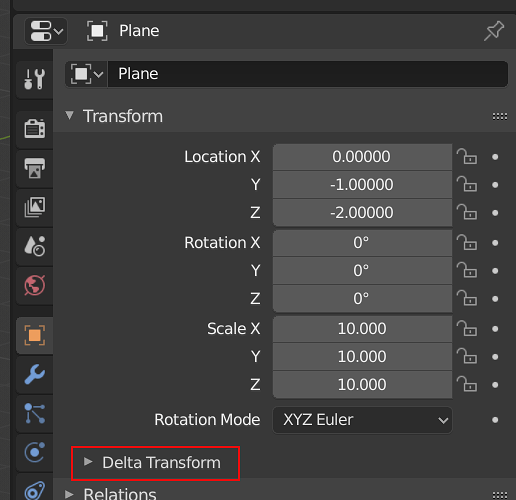Open the Modifiers wrench tab
Viewport: 516px width, 500px height.
tap(35, 374)
